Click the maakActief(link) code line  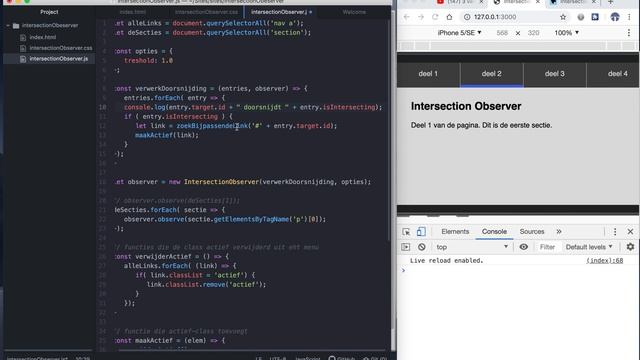tap(167, 135)
